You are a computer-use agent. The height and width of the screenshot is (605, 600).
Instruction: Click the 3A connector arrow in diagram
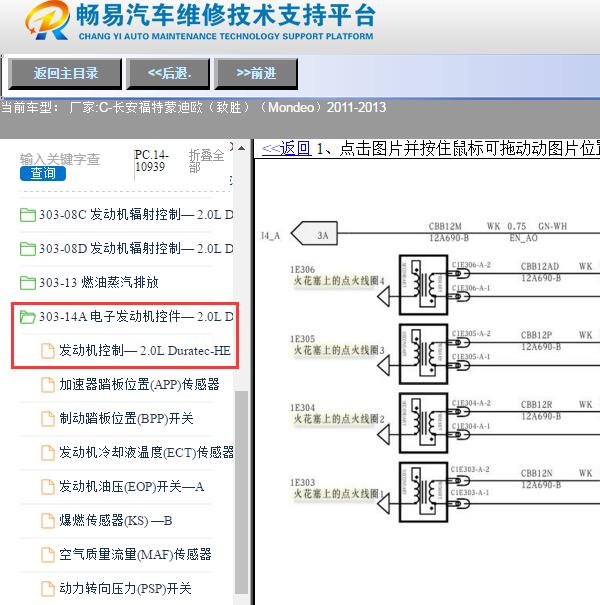pos(314,233)
